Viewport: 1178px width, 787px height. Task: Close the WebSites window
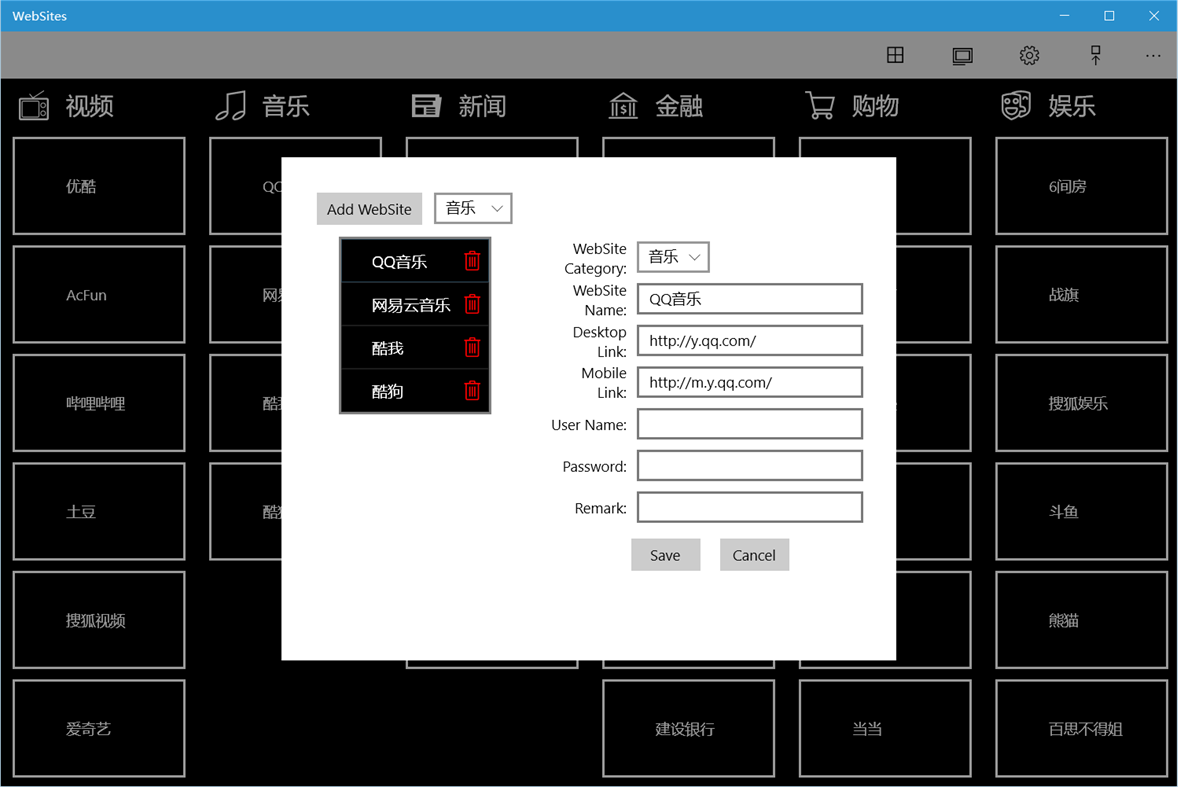(x=1154, y=16)
